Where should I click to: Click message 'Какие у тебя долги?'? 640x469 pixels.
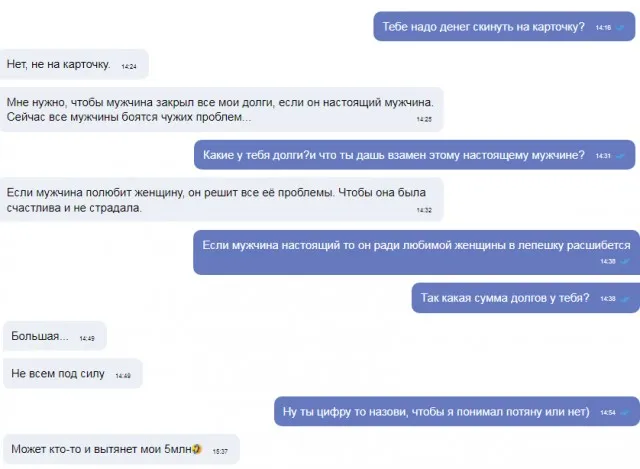click(414, 155)
